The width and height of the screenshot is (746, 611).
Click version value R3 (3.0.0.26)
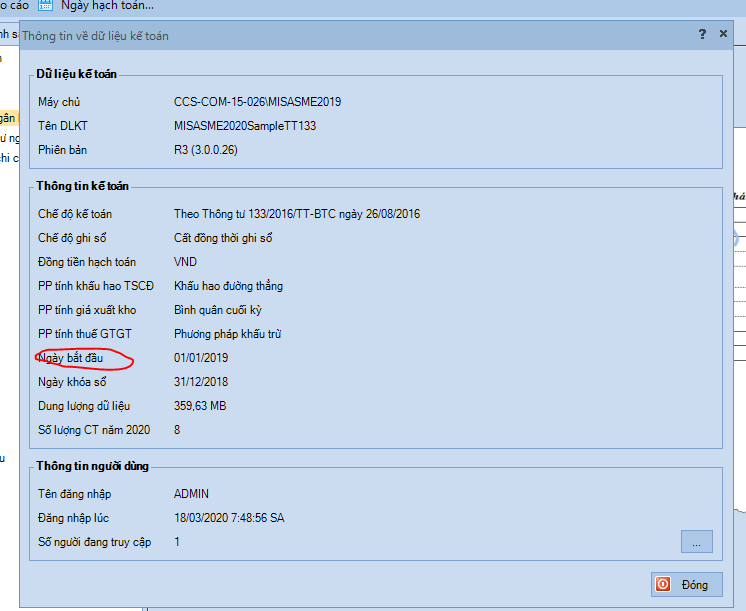[206, 150]
